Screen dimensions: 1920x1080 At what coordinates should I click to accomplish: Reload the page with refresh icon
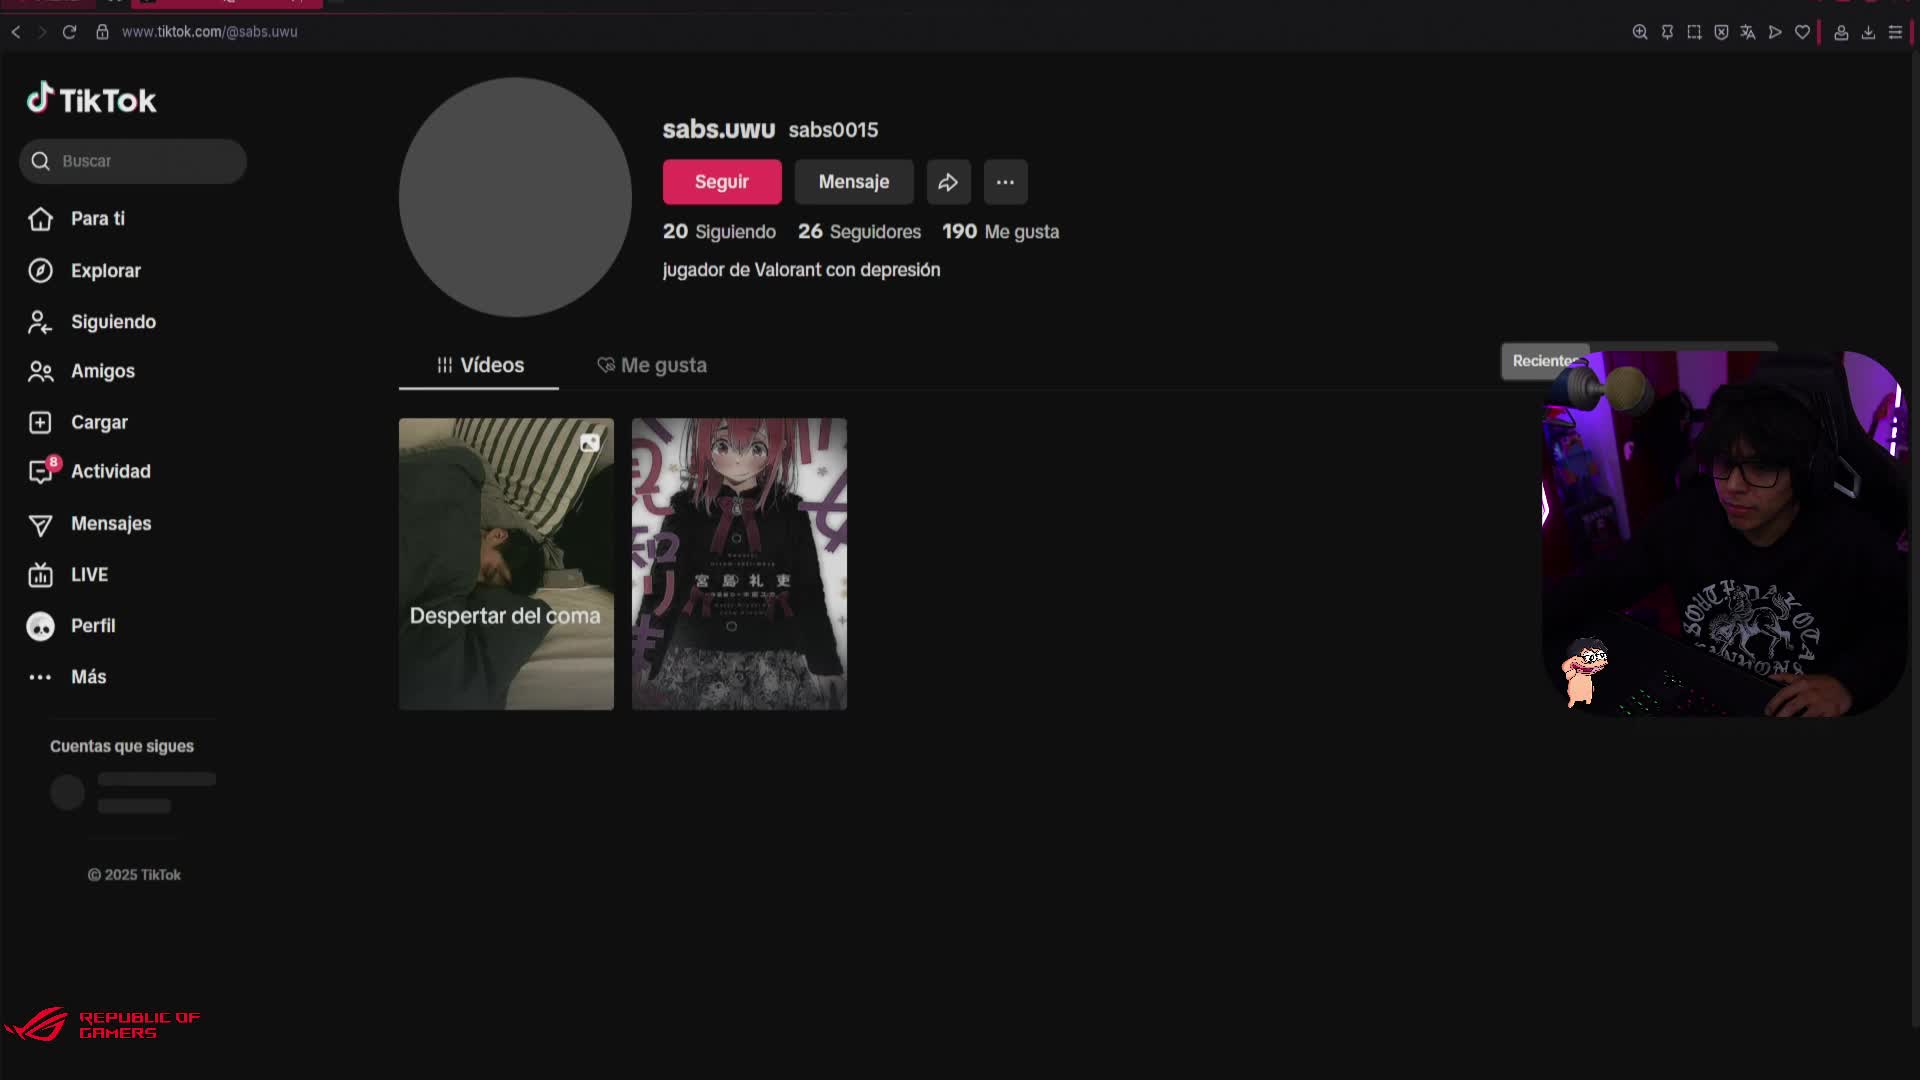69,32
